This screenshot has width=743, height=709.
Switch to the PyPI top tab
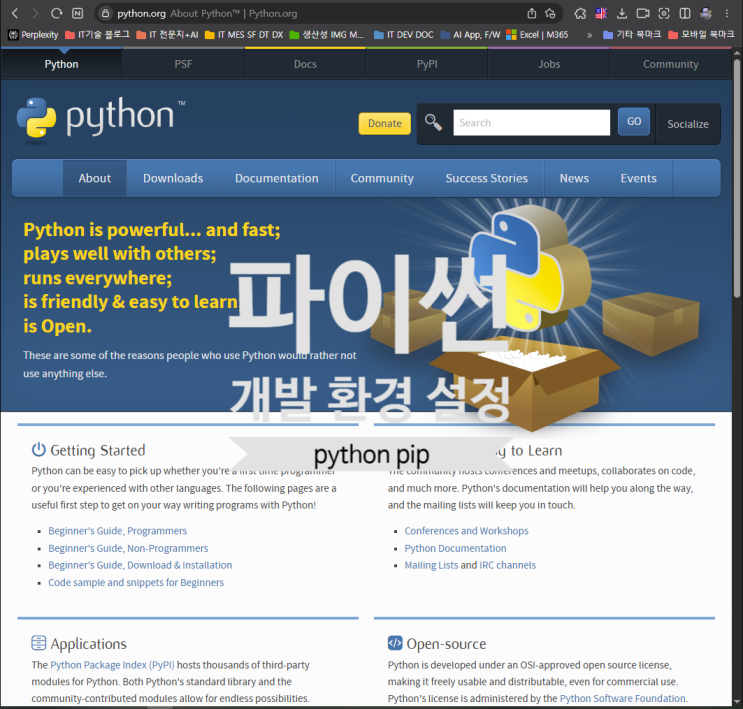[427, 64]
